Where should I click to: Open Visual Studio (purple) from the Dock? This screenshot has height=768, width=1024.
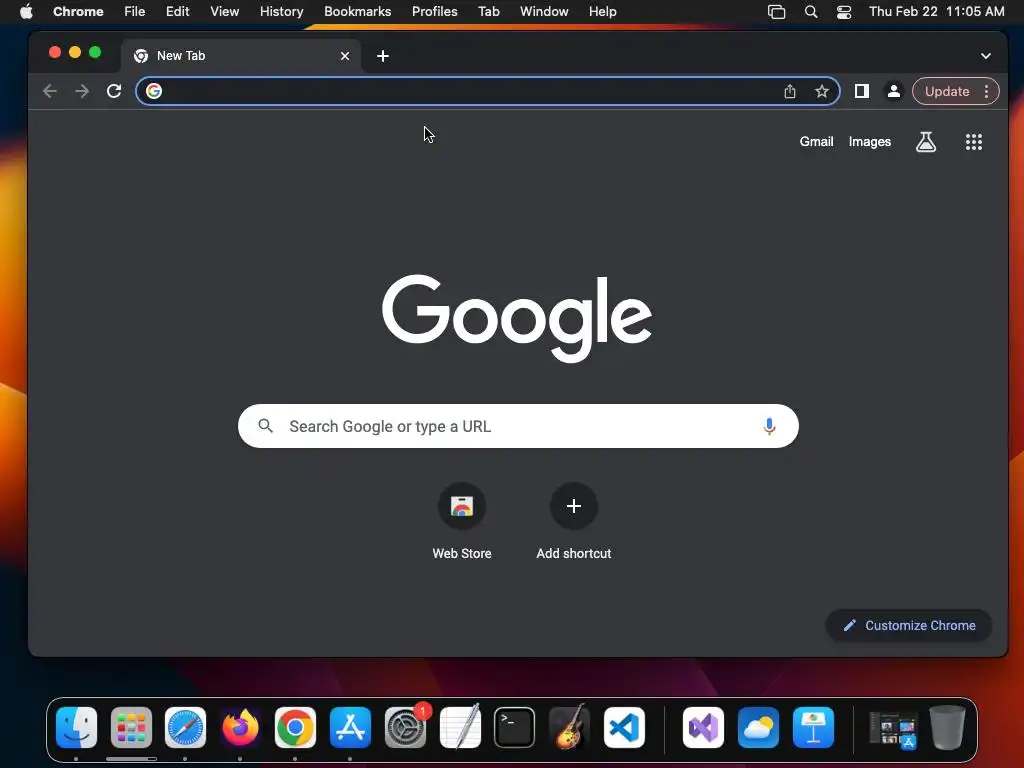pos(703,727)
